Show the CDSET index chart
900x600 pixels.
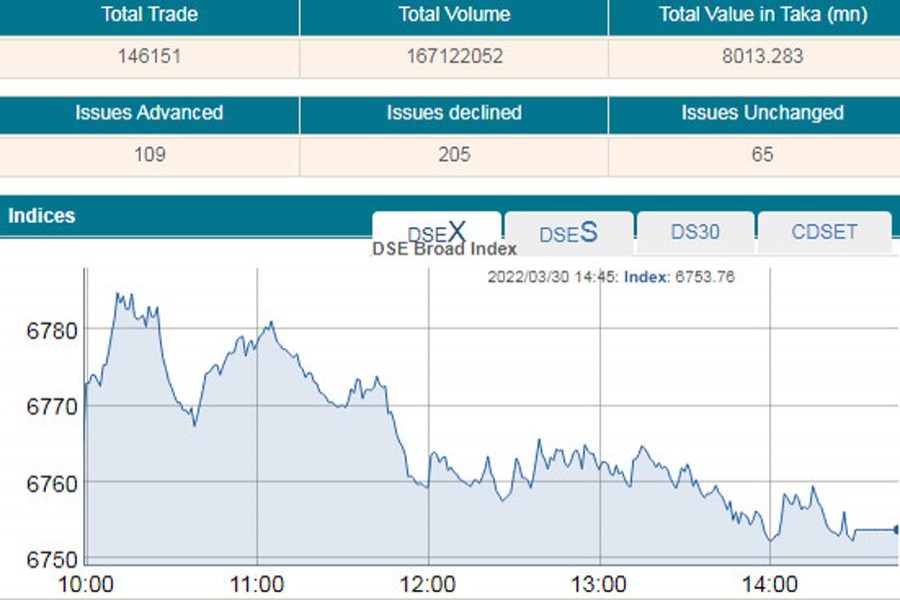point(824,232)
